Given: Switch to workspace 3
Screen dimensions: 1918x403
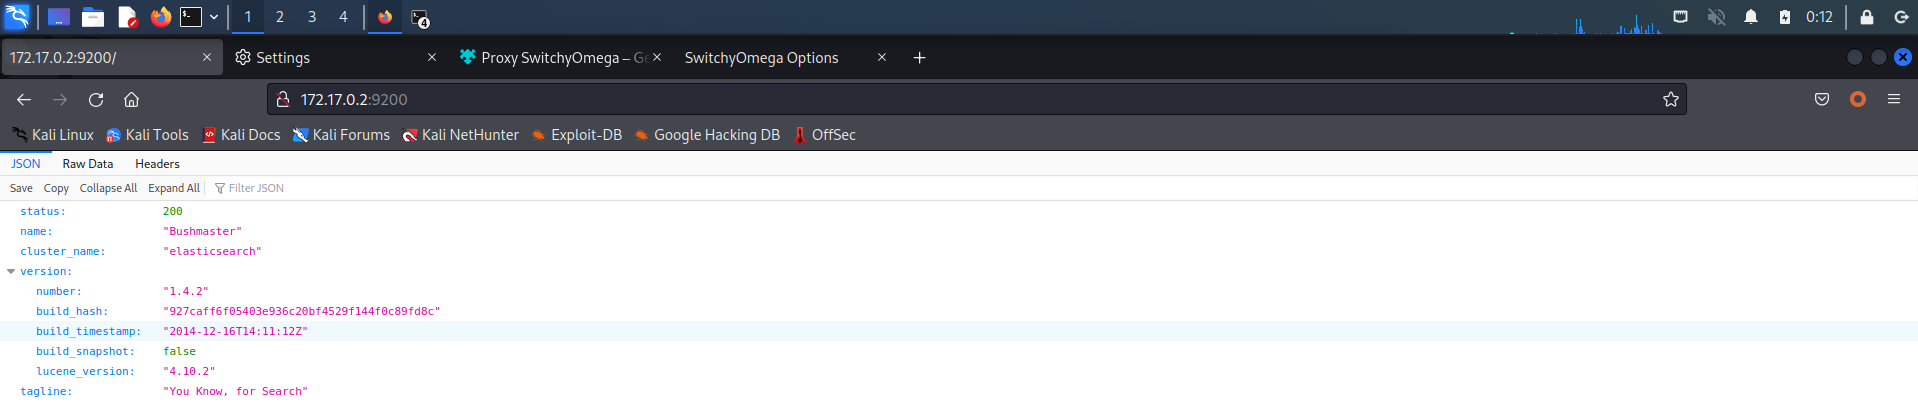Looking at the screenshot, I should [312, 17].
